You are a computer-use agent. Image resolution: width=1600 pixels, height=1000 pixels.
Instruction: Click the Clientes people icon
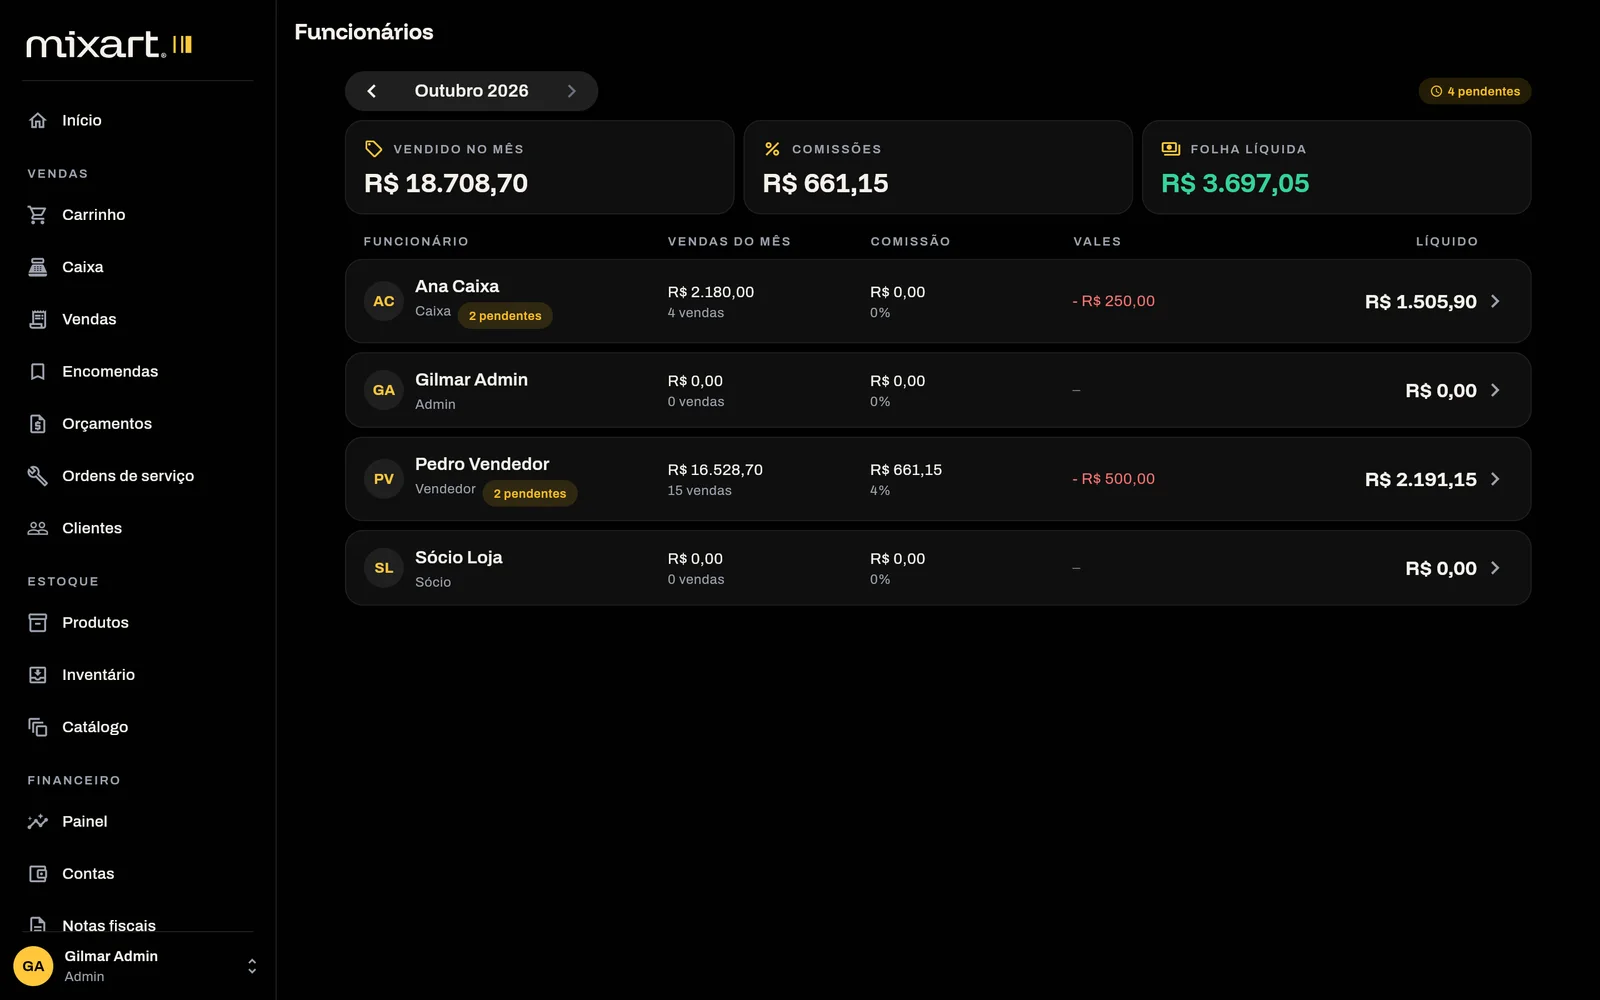38,528
